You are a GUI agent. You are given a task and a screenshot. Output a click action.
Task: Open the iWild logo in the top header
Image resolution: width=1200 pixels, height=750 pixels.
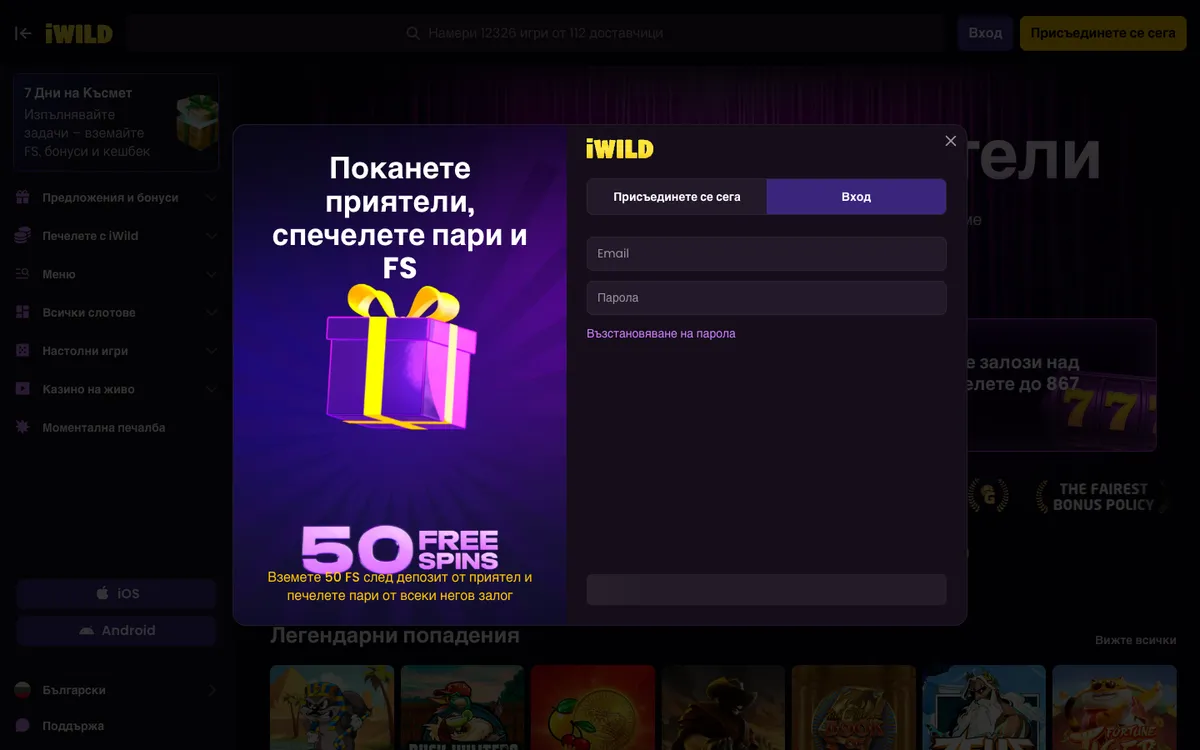pyautogui.click(x=79, y=33)
